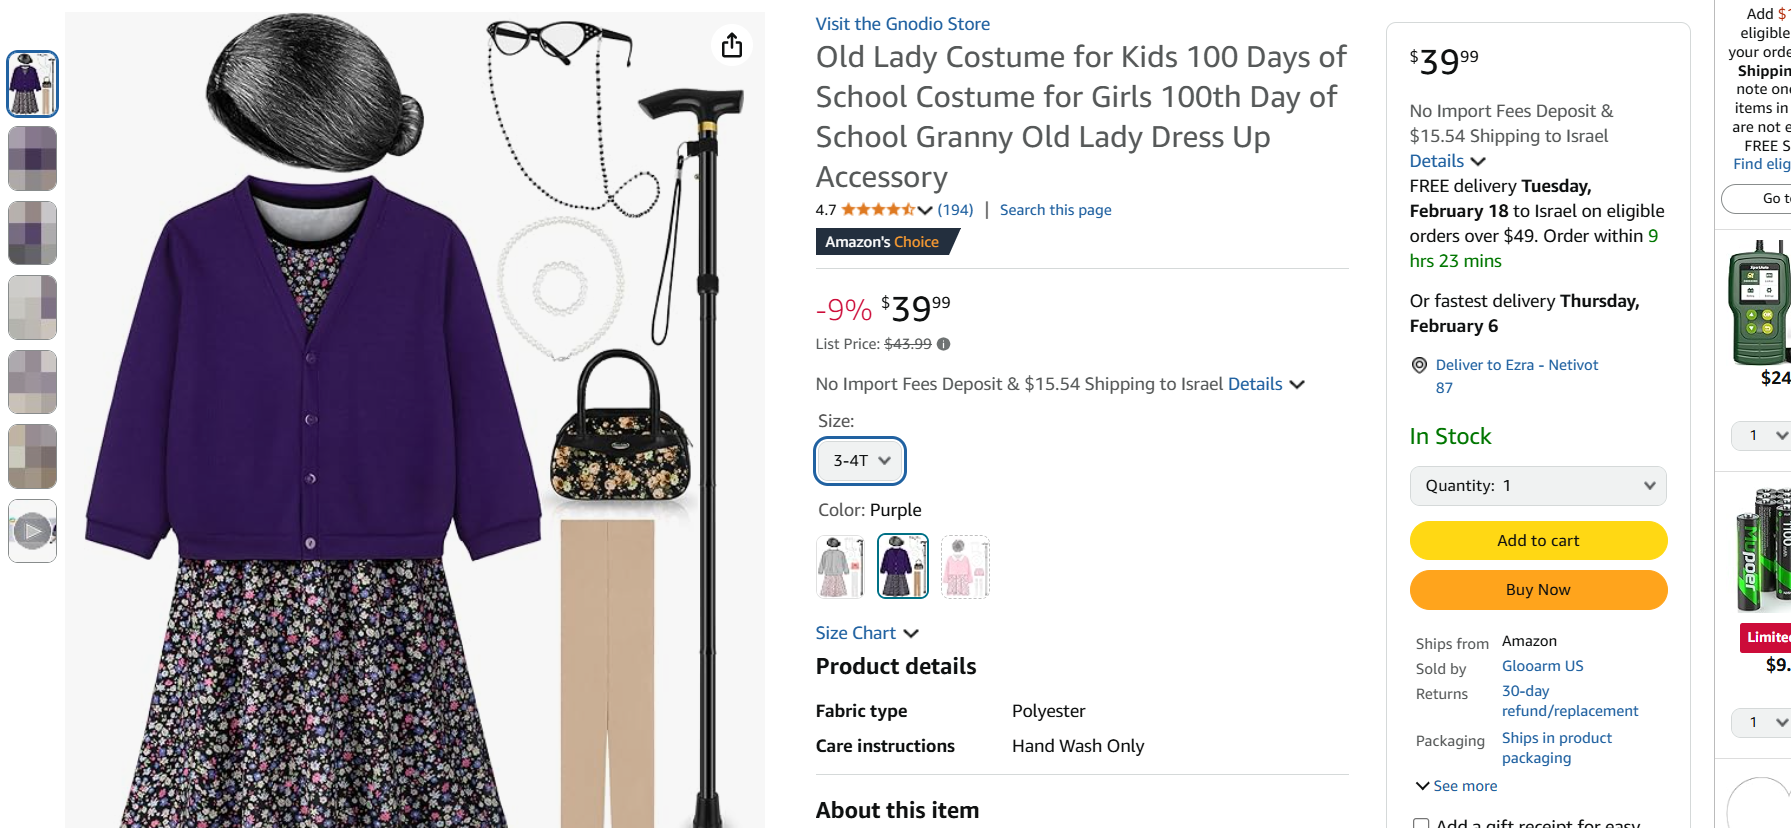Expand See more seller details

pyautogui.click(x=1457, y=786)
